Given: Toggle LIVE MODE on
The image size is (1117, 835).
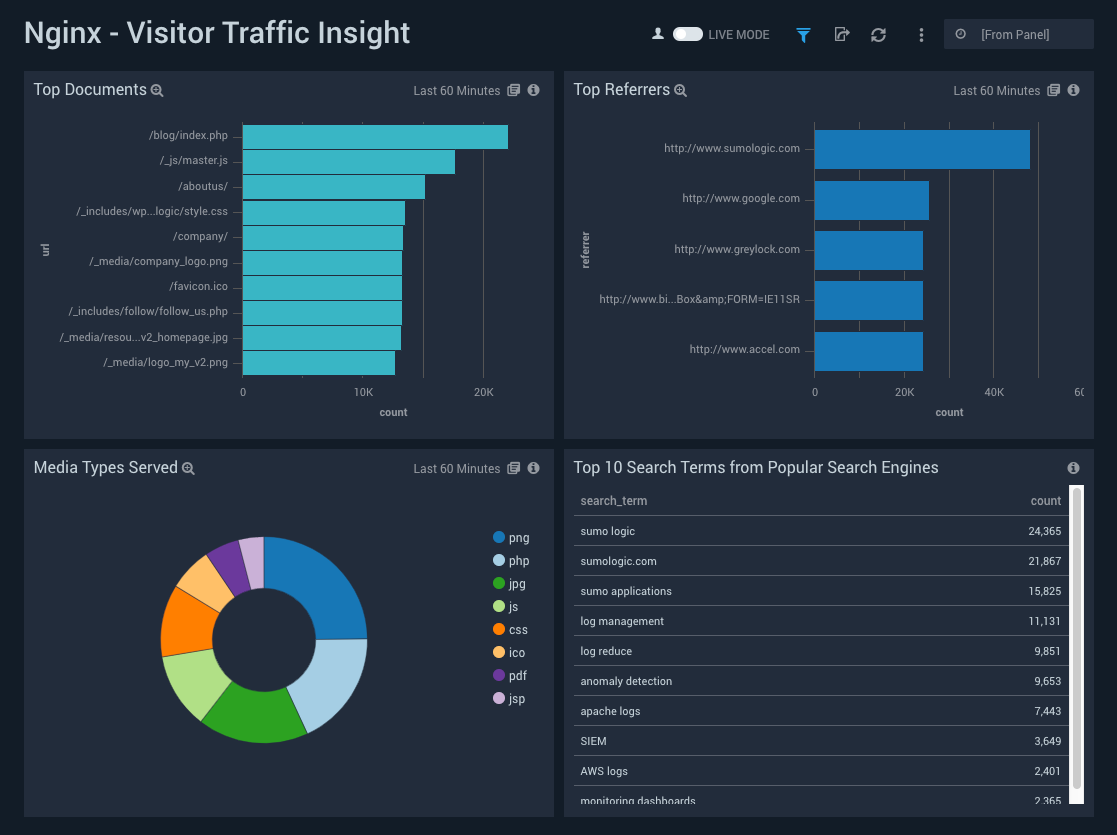Looking at the screenshot, I should (x=687, y=33).
